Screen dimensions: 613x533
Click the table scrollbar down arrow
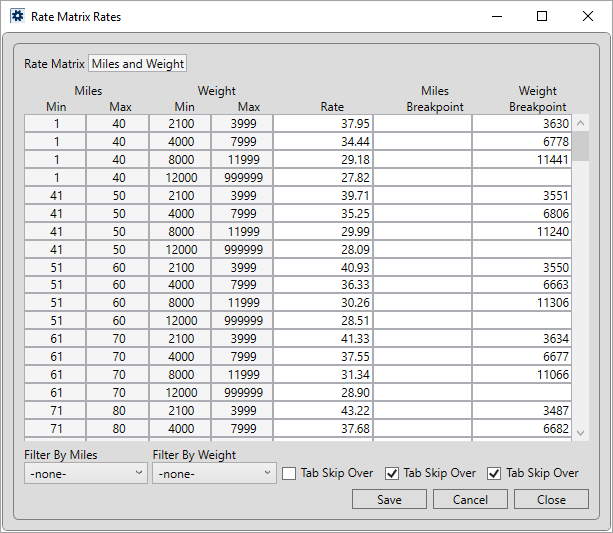click(581, 432)
